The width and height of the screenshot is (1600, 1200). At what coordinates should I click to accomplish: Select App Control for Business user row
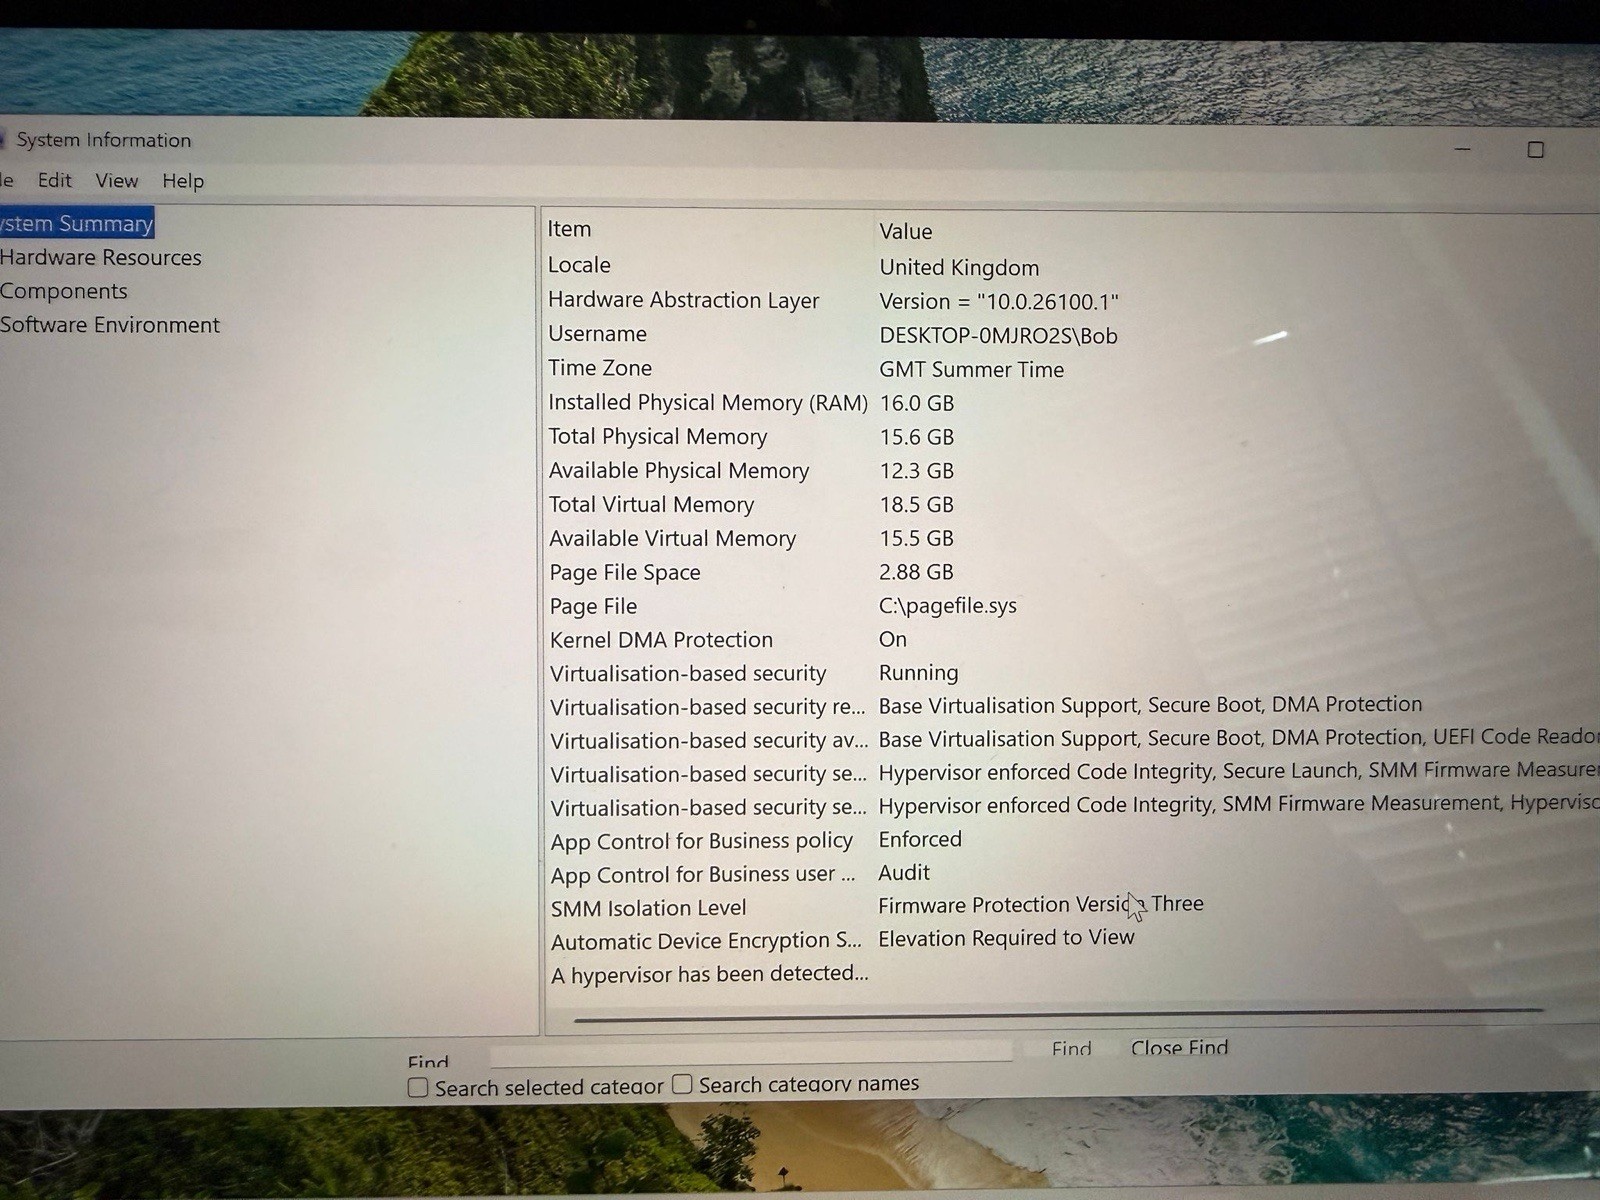tap(1072, 874)
